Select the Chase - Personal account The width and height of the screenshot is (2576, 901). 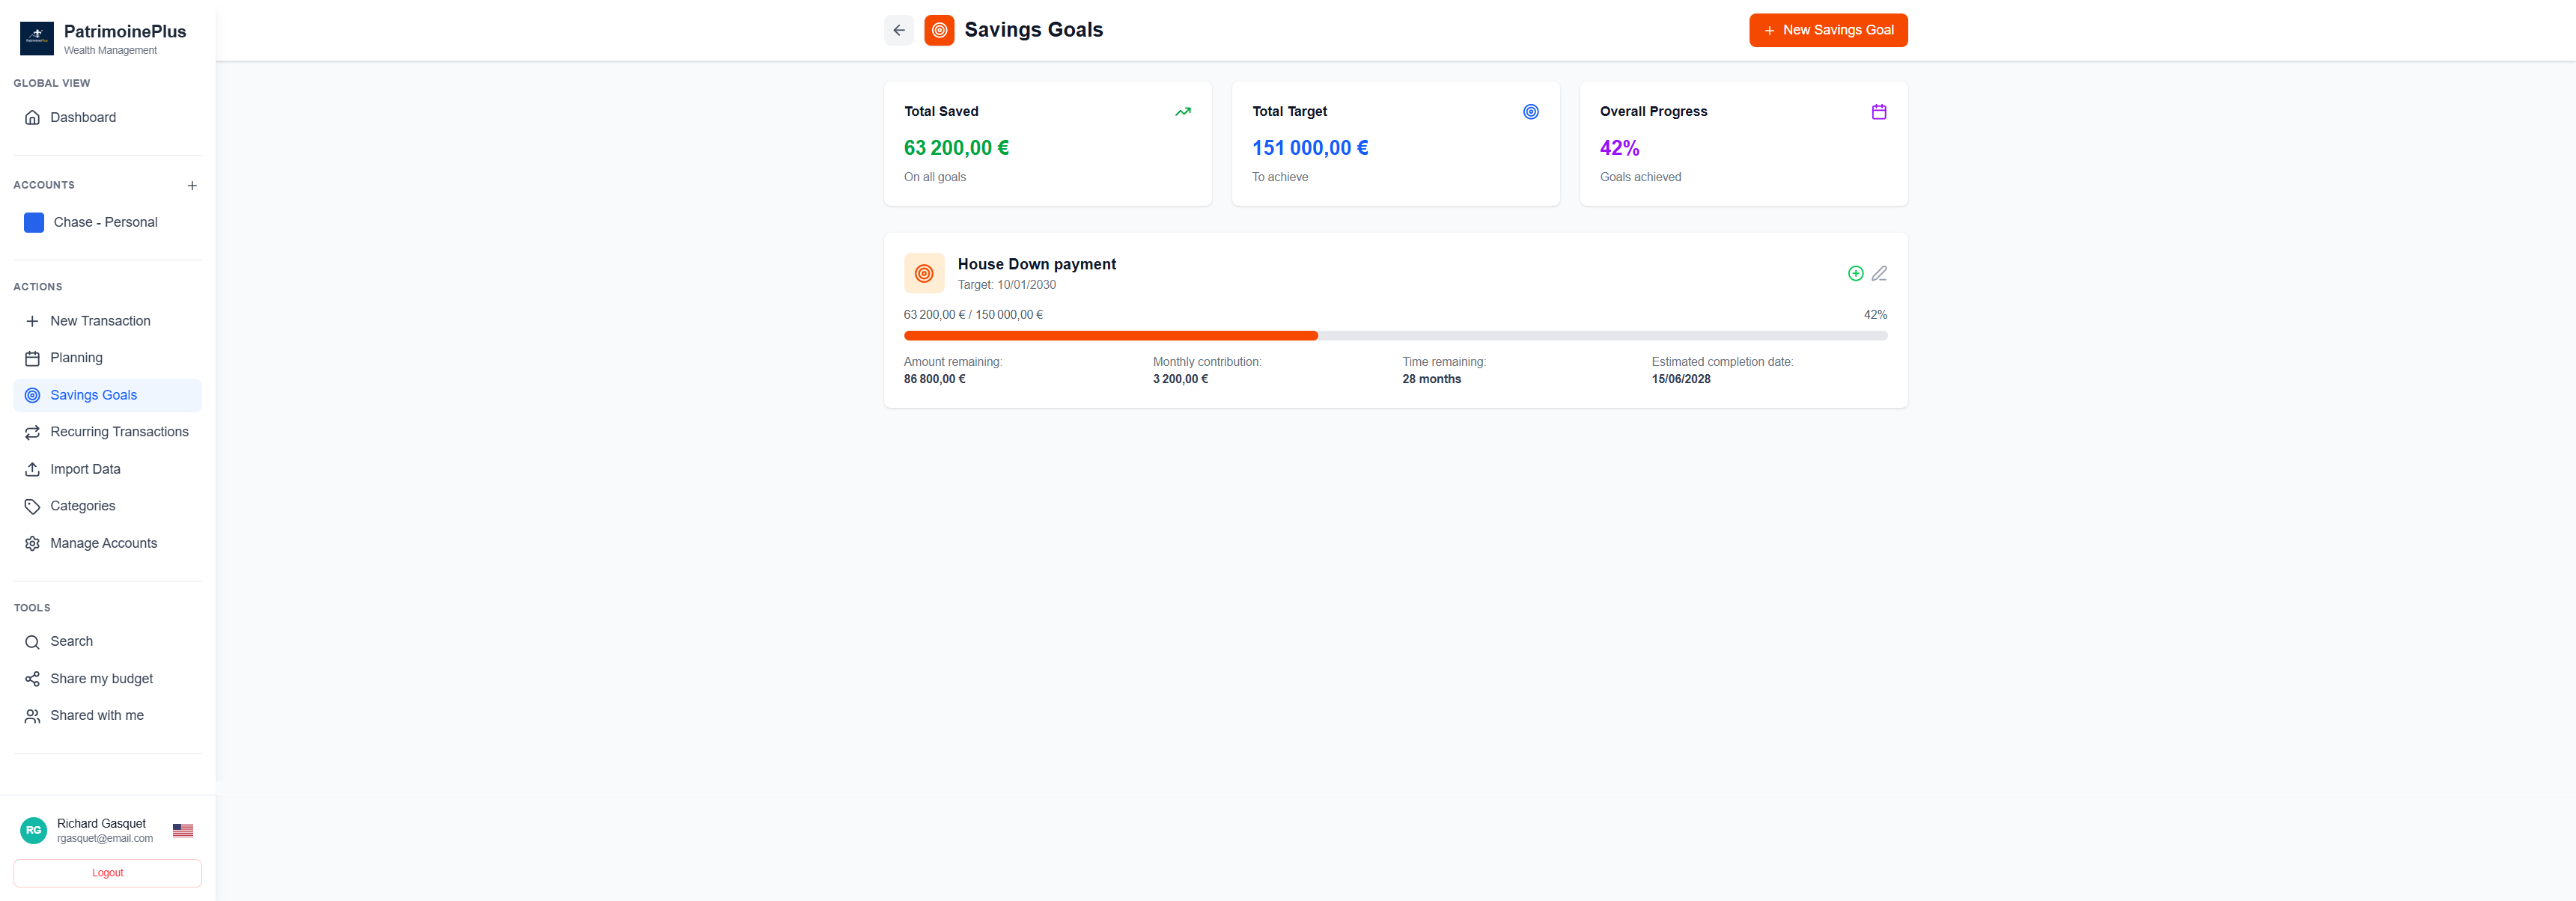point(105,222)
